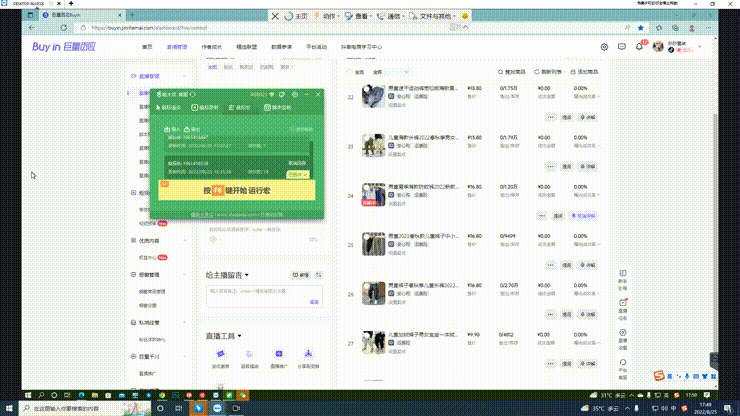Screen dimensions: 740x416
Task: Open 分享数据榜 tool icon in 直播工具
Action: (306, 356)
